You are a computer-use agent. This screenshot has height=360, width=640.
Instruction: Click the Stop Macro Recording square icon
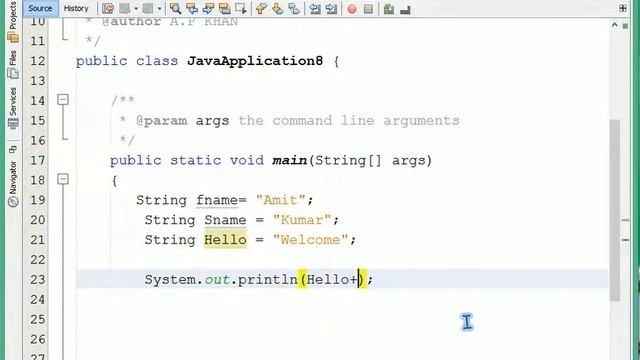tap(368, 9)
